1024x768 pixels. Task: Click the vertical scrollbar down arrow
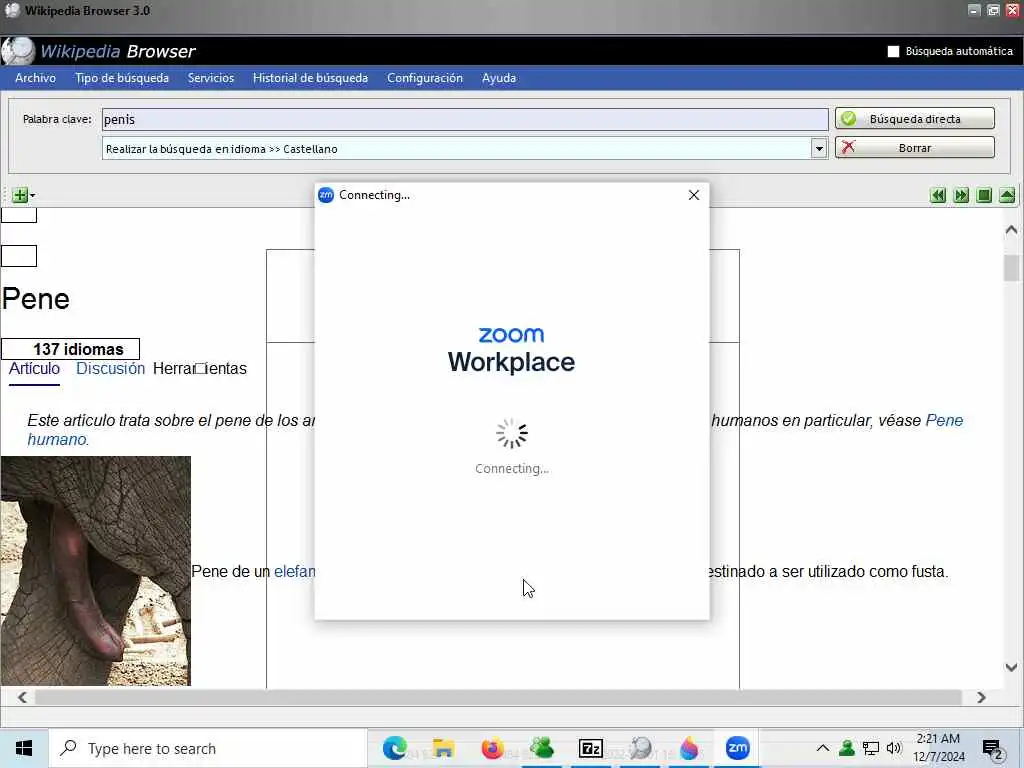tap(1011, 667)
